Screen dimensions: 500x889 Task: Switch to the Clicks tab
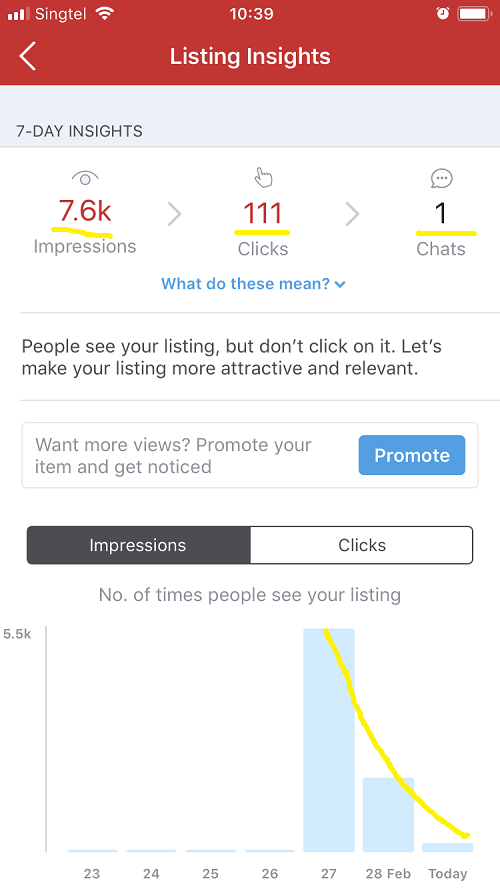362,545
